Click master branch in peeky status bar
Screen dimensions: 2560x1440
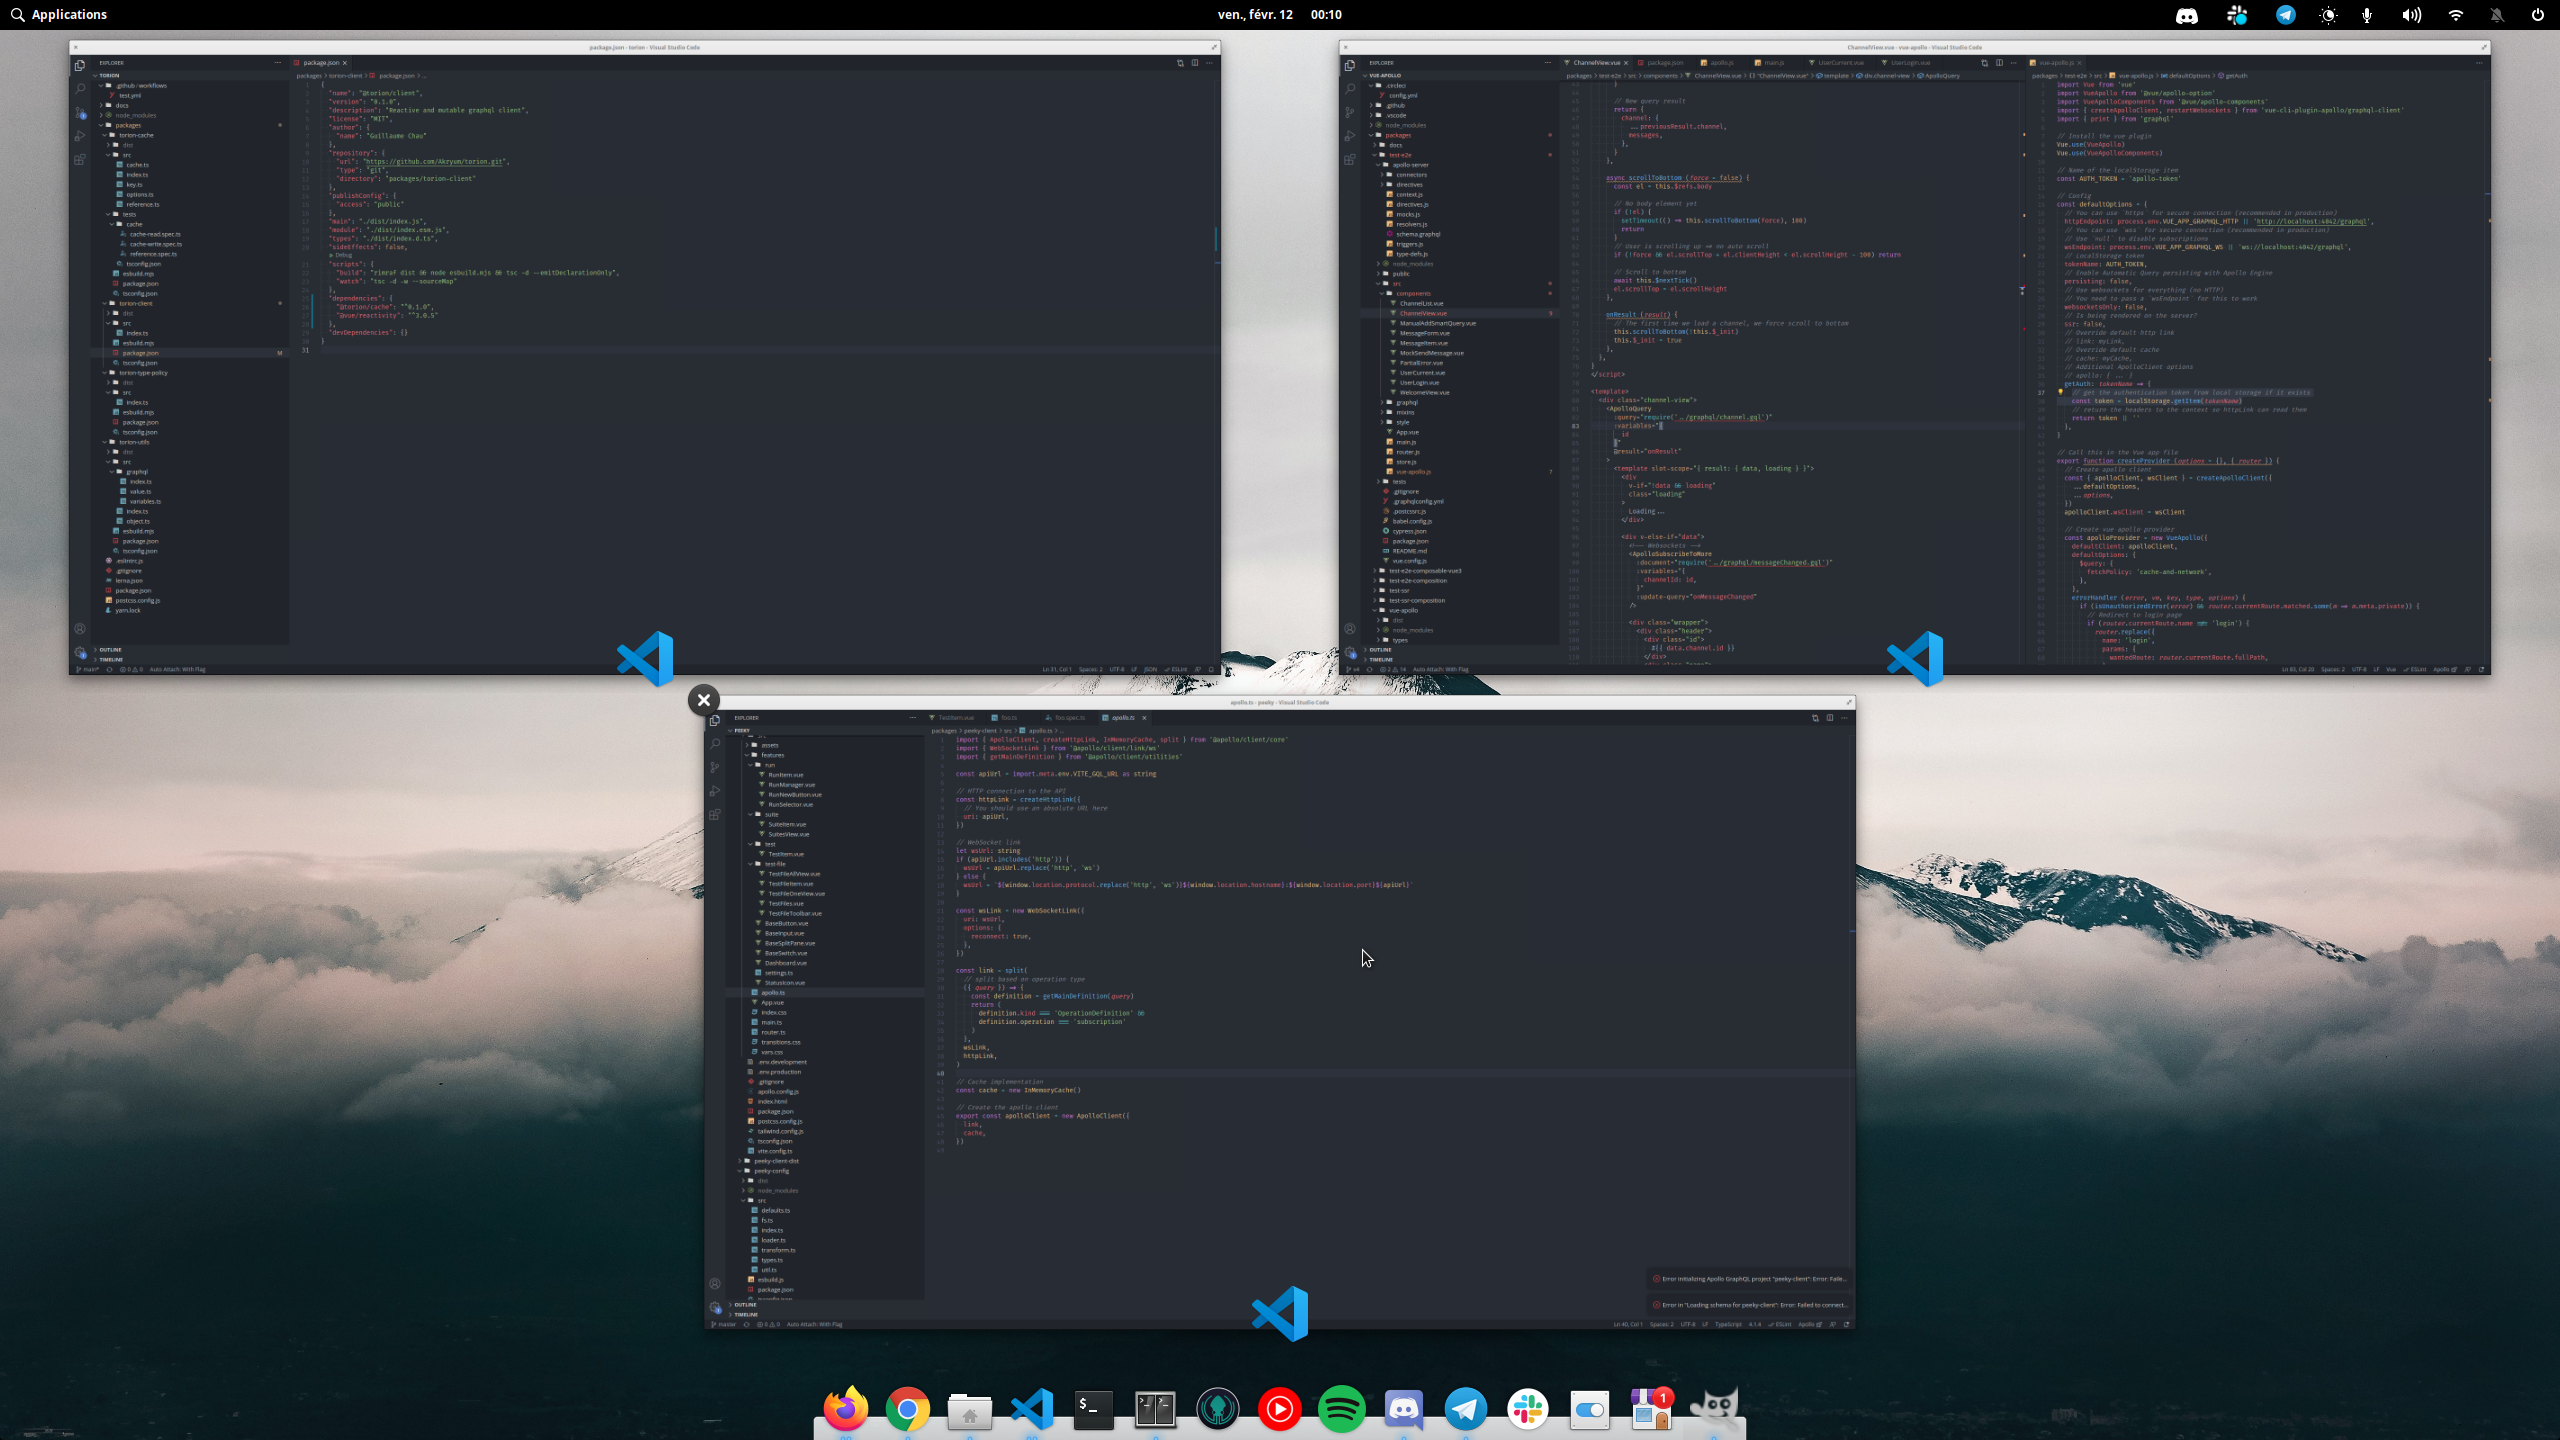[724, 1324]
